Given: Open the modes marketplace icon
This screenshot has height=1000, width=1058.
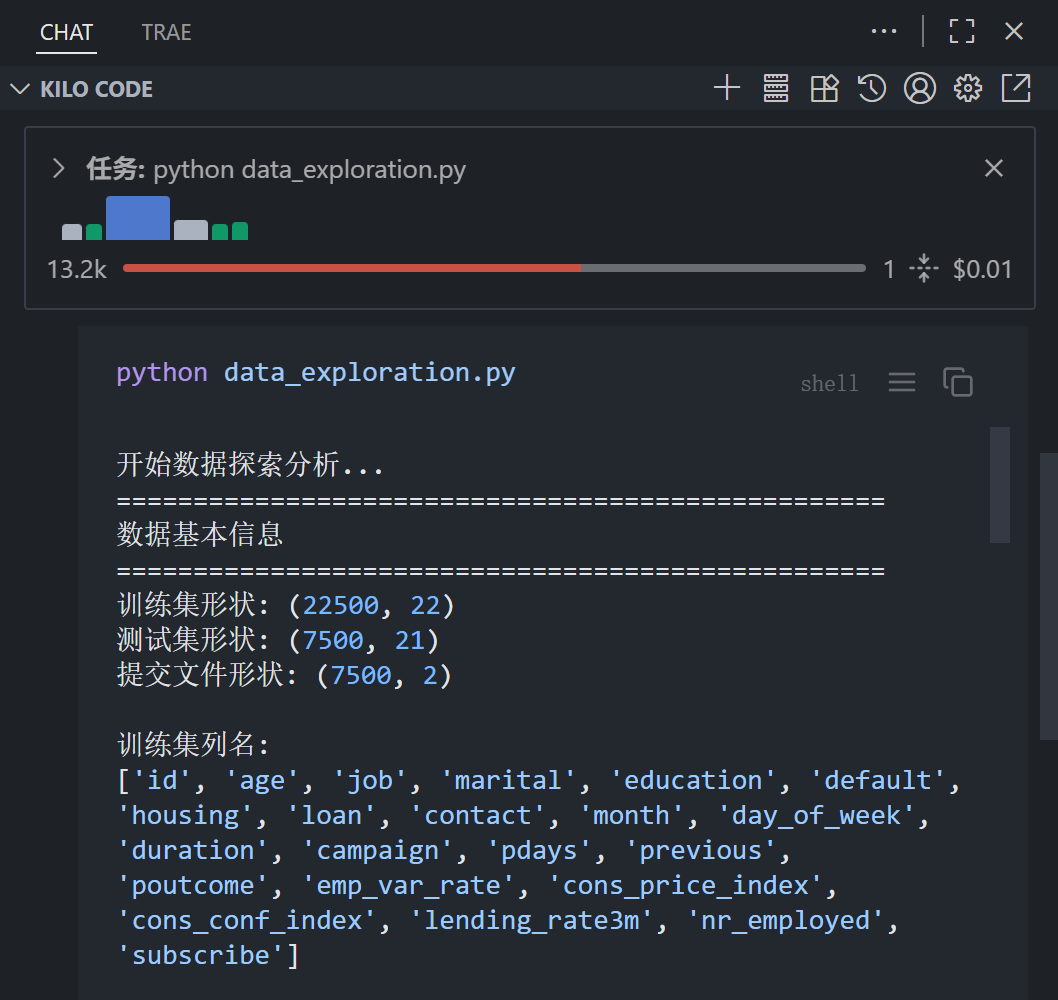Looking at the screenshot, I should pyautogui.click(x=824, y=88).
